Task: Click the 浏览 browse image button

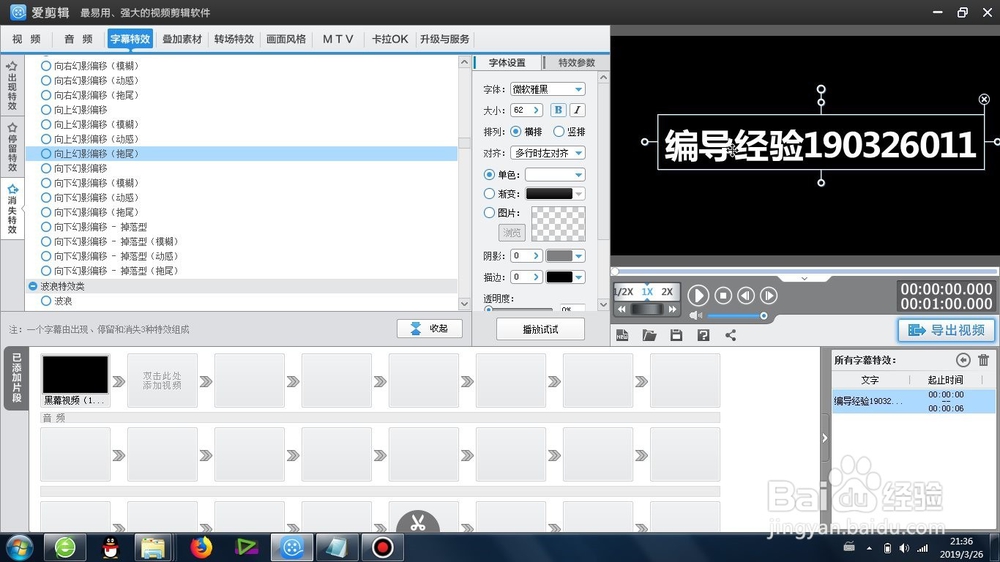Action: point(511,232)
